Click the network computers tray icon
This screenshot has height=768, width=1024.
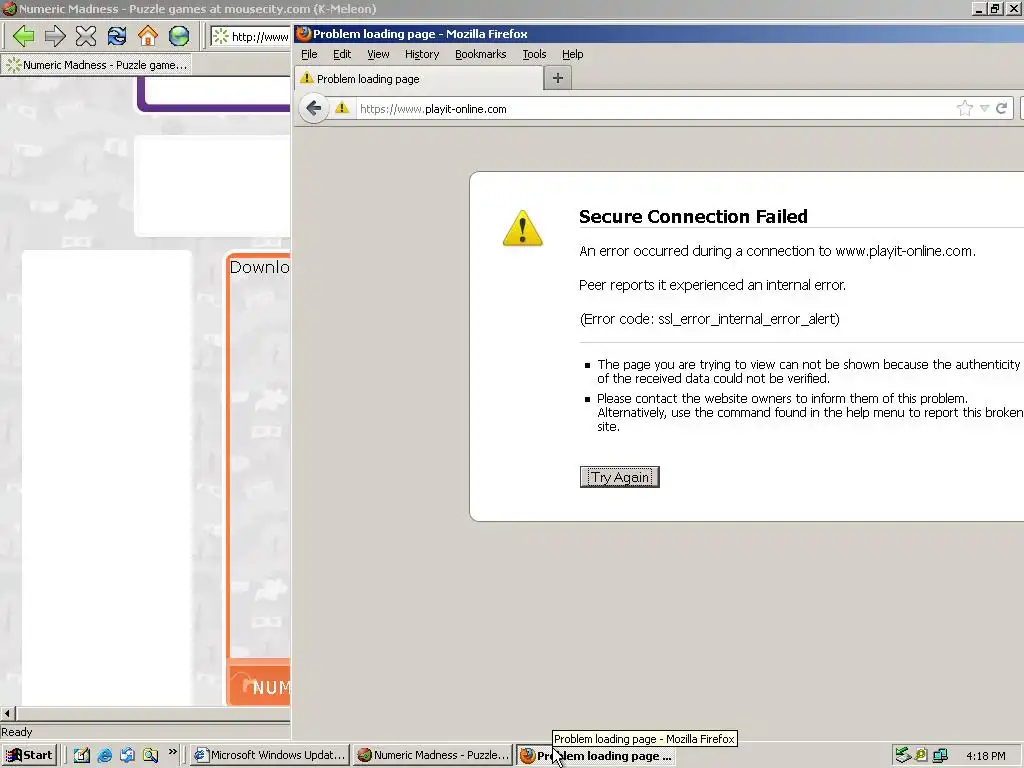click(x=940, y=755)
